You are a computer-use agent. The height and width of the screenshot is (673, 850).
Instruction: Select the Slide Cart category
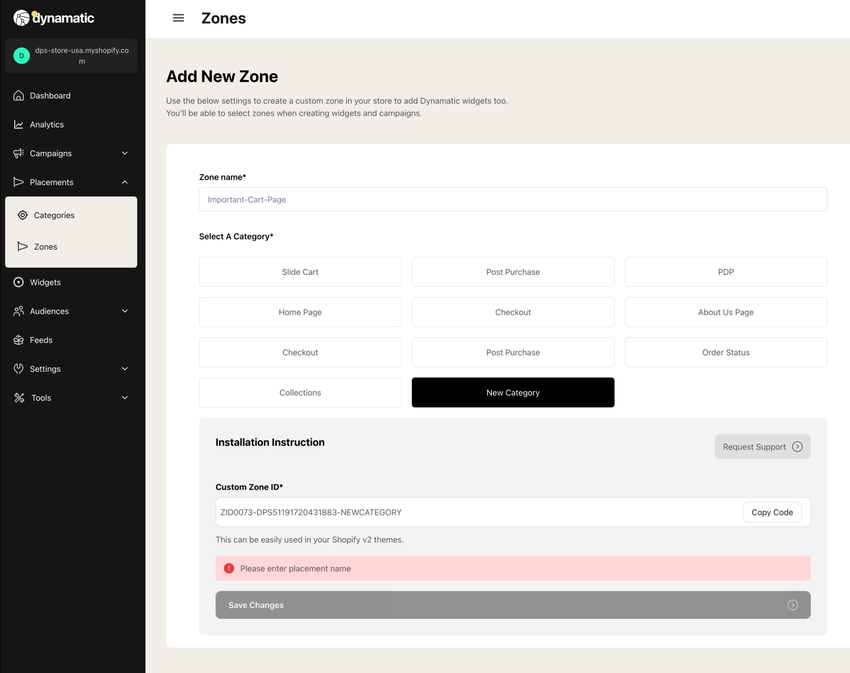(x=300, y=272)
